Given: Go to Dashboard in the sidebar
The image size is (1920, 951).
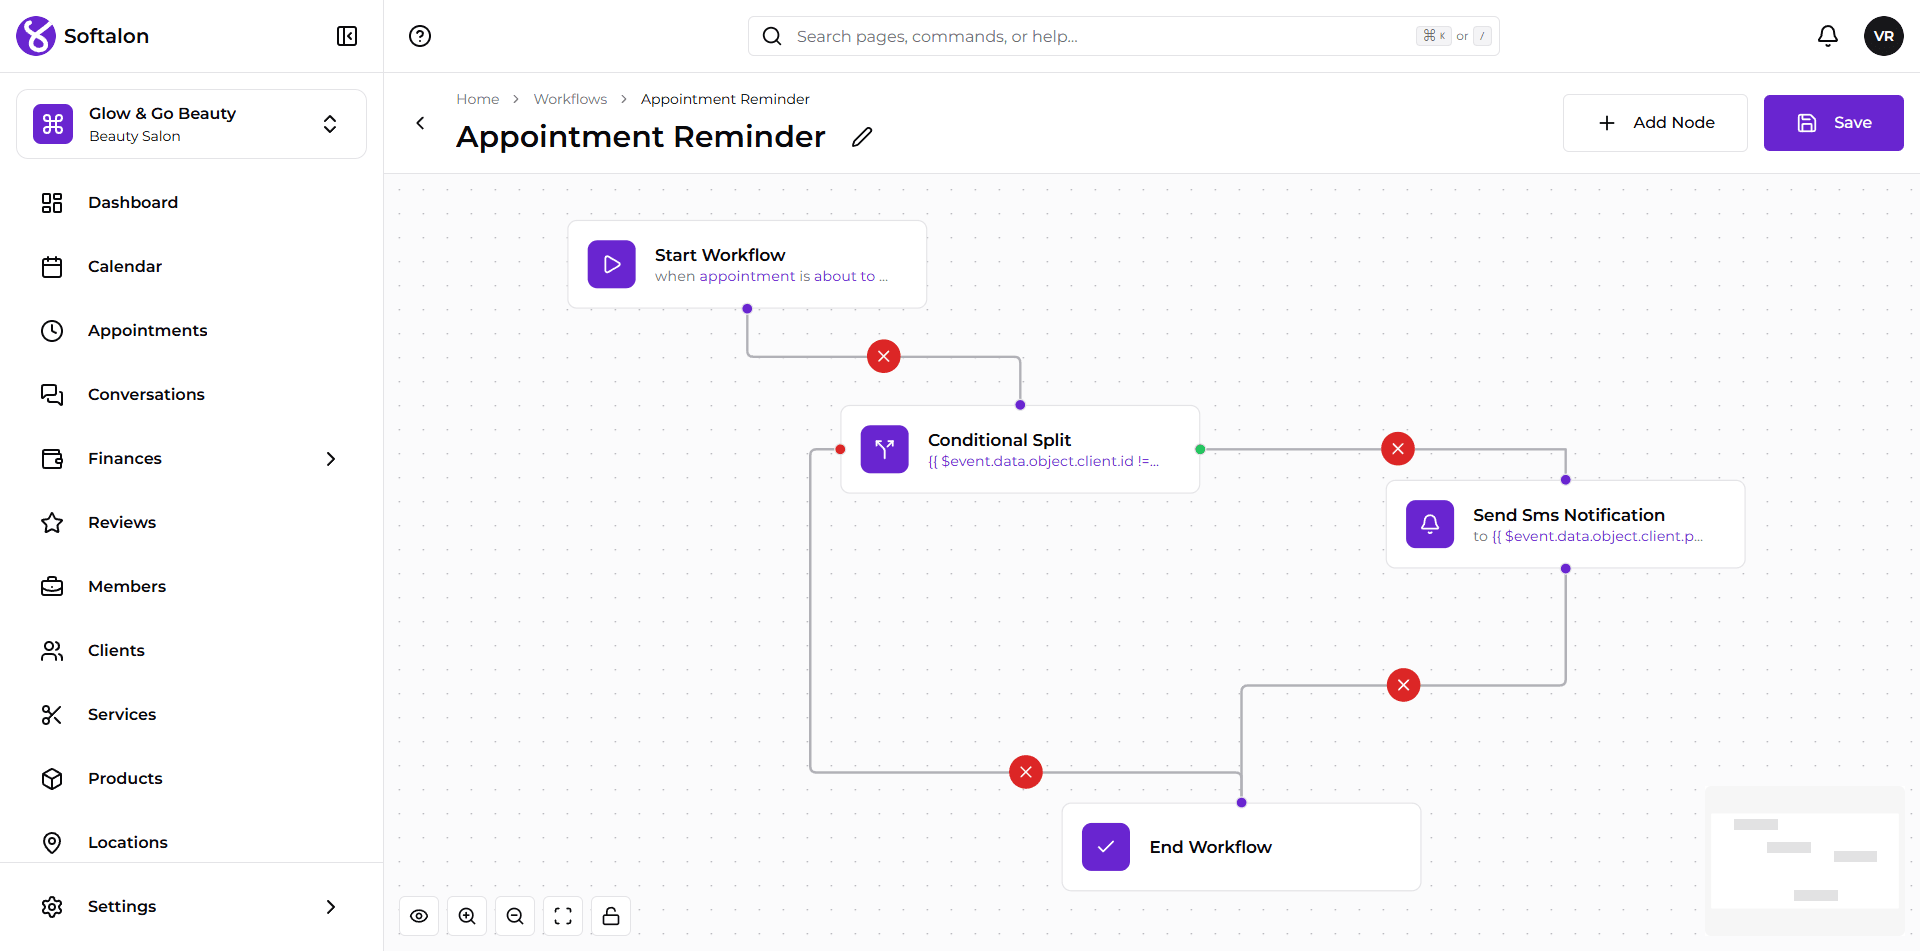Looking at the screenshot, I should pos(191,203).
